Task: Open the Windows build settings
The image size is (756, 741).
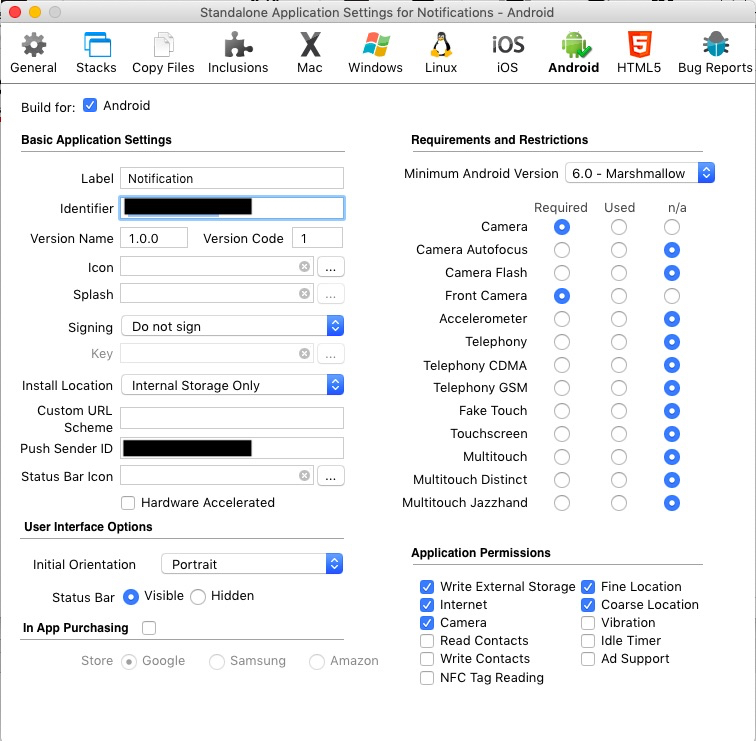Action: click(x=375, y=52)
